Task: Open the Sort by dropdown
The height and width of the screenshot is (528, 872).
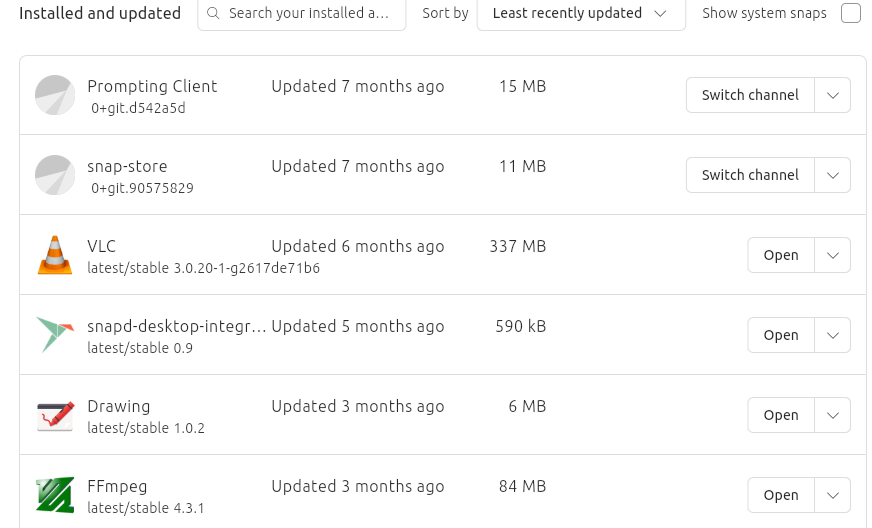Action: (580, 14)
